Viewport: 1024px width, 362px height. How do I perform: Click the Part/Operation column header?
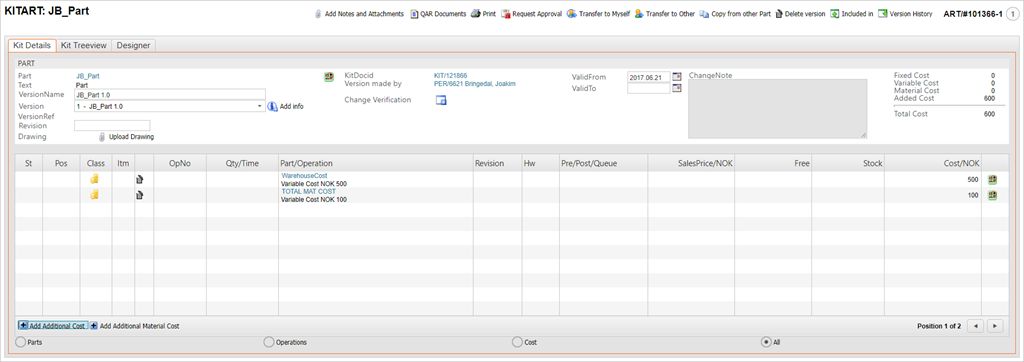coord(375,163)
